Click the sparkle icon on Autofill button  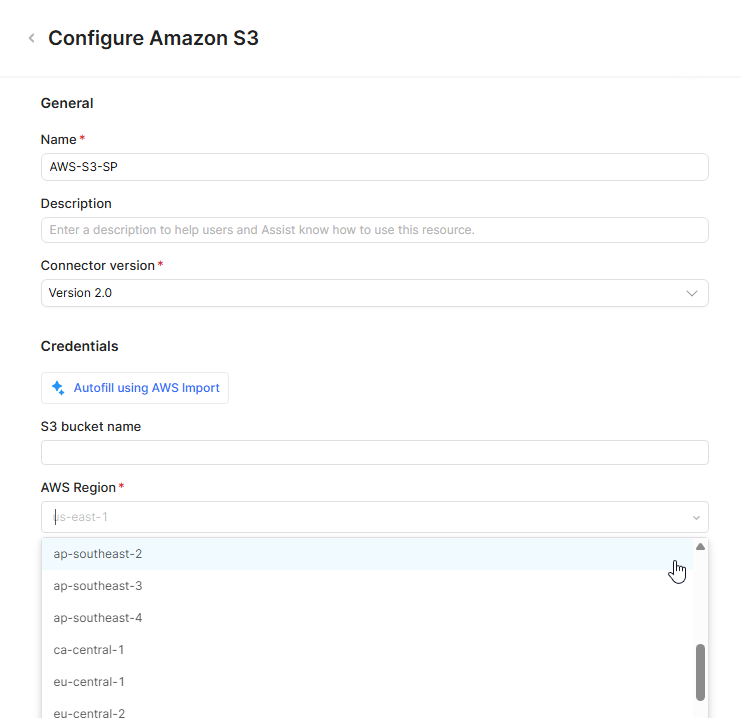point(58,388)
